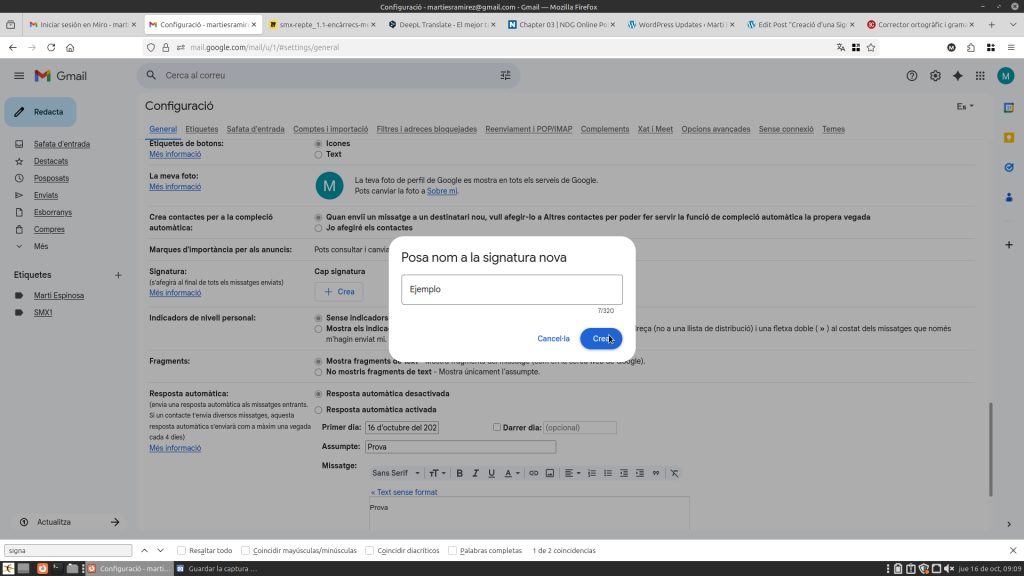Expand 'Més' in the left sidebar

tap(40, 246)
